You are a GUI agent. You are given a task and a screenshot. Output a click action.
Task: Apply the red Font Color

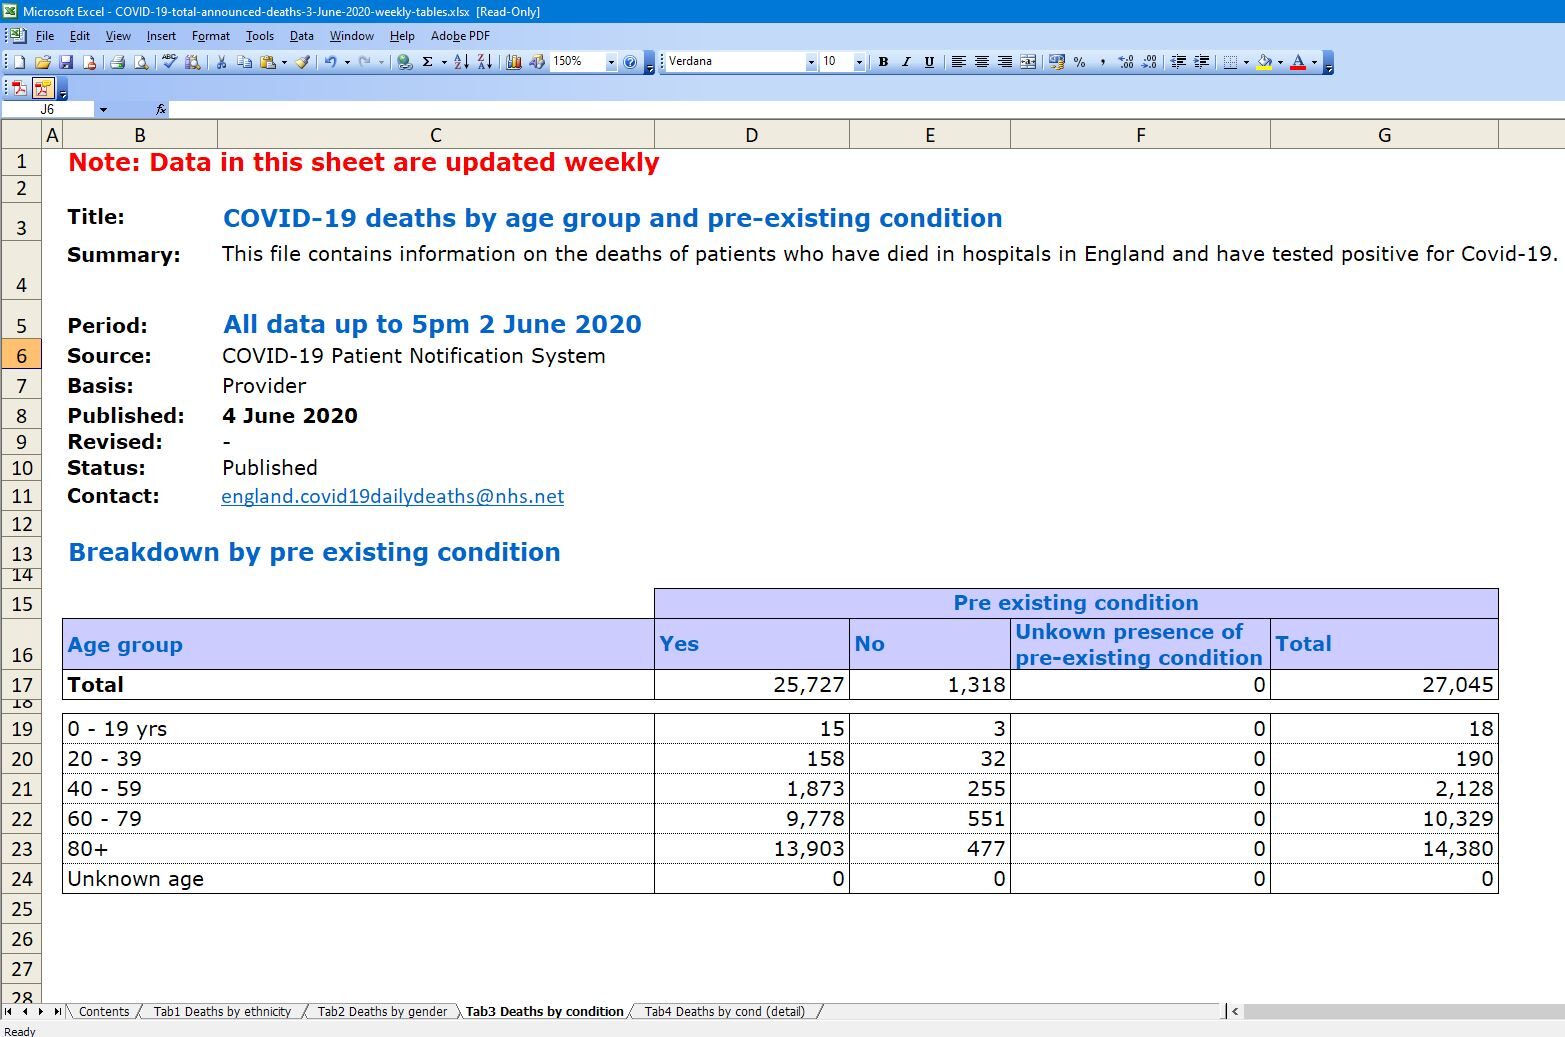pyautogui.click(x=1298, y=62)
